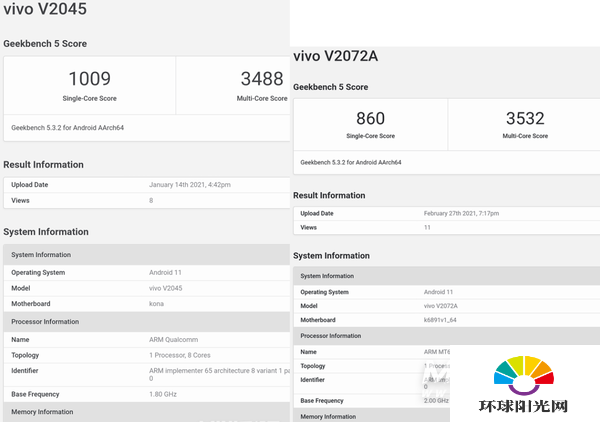Click topology value 1 Processor, 8 Cores
Image resolution: width=600 pixels, height=422 pixels.
pos(180,355)
